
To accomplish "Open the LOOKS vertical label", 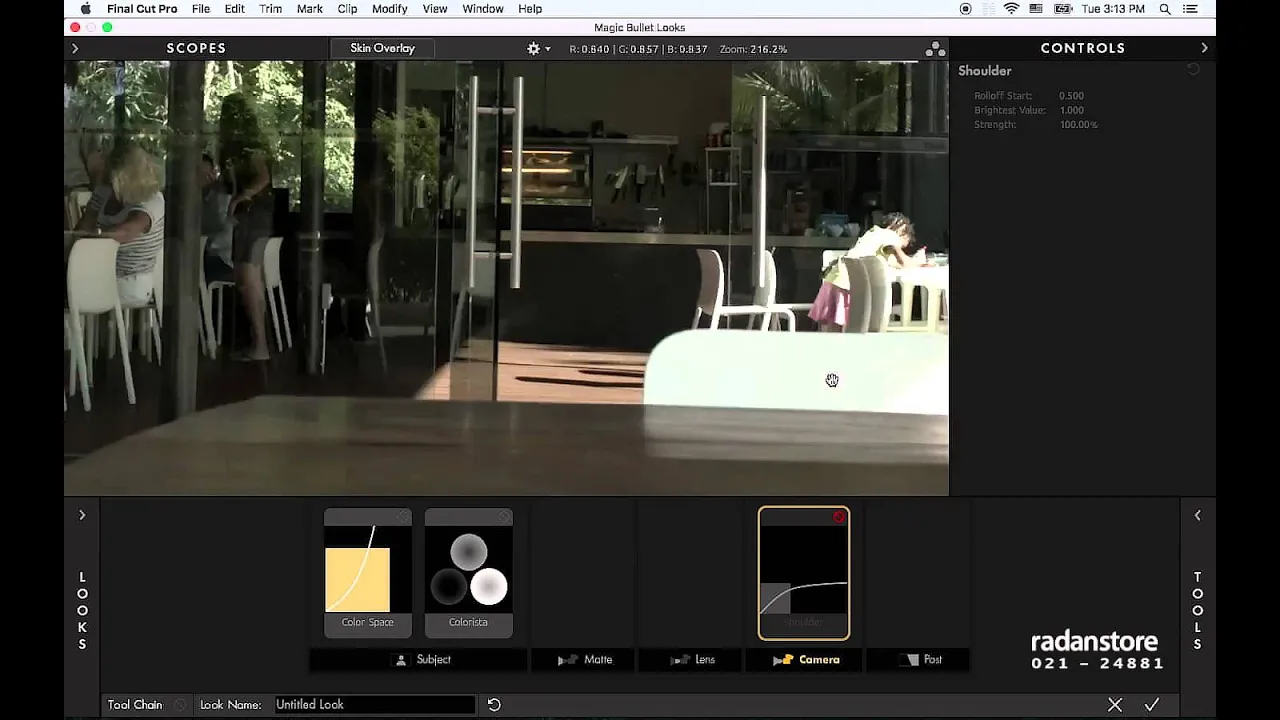I will pos(82,611).
